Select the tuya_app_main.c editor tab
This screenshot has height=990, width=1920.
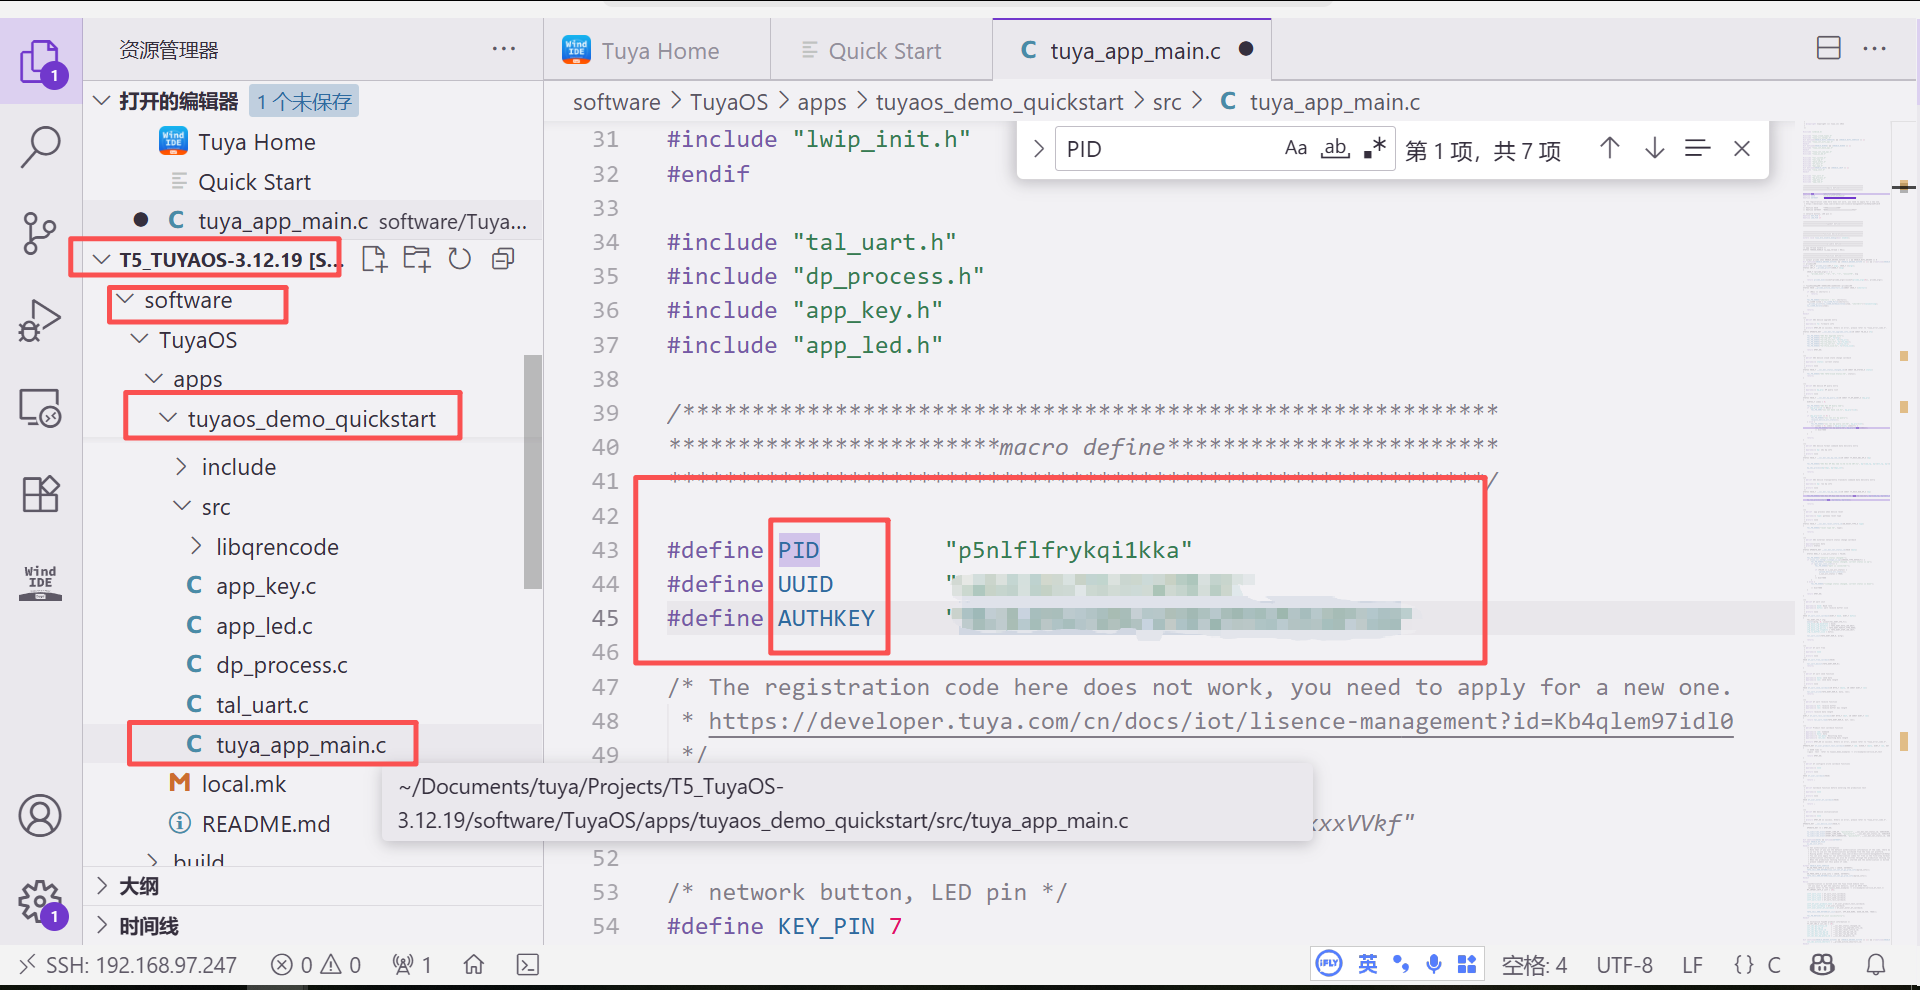coord(1133,50)
